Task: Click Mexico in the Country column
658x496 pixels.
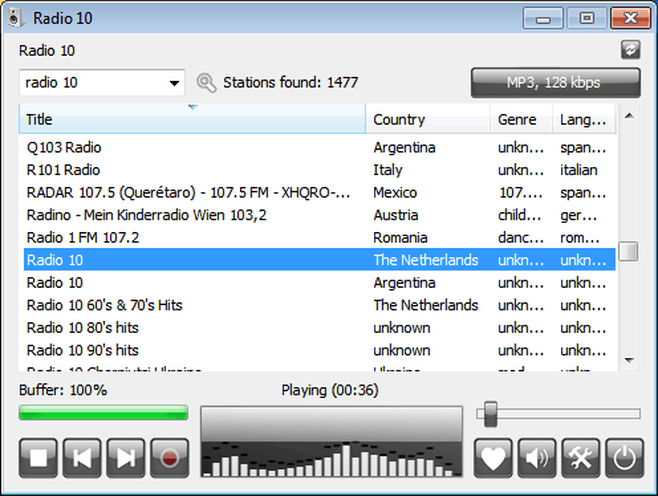Action: pyautogui.click(x=395, y=193)
